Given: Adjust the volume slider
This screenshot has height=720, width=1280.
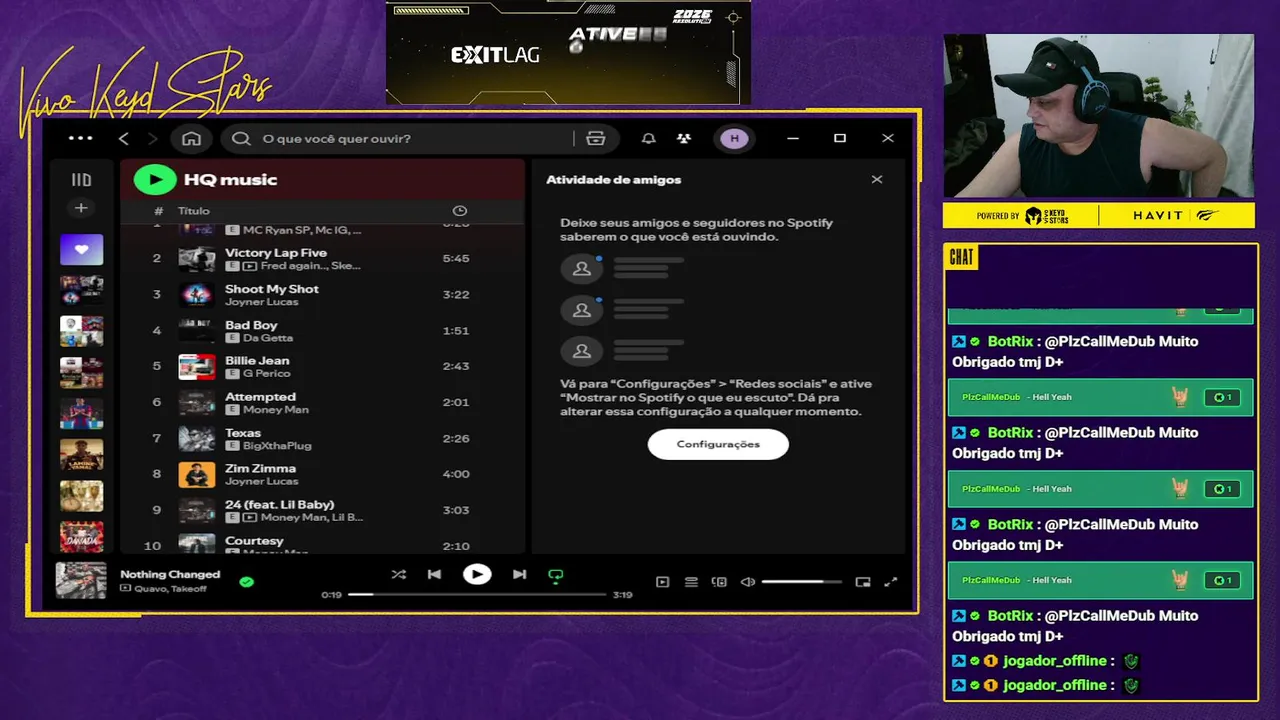Looking at the screenshot, I should [802, 582].
